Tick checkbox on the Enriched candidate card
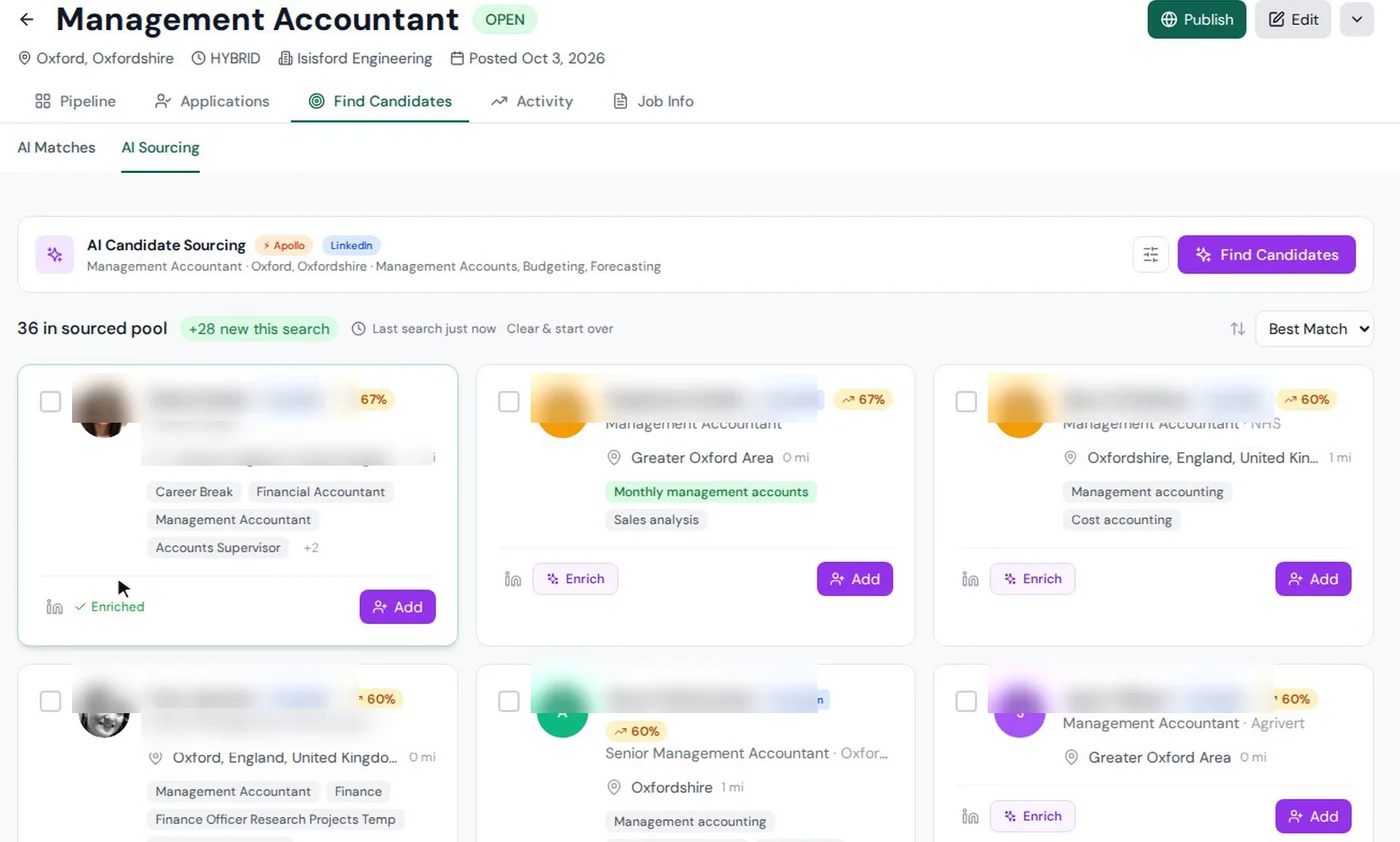This screenshot has width=1400, height=842. coord(50,402)
